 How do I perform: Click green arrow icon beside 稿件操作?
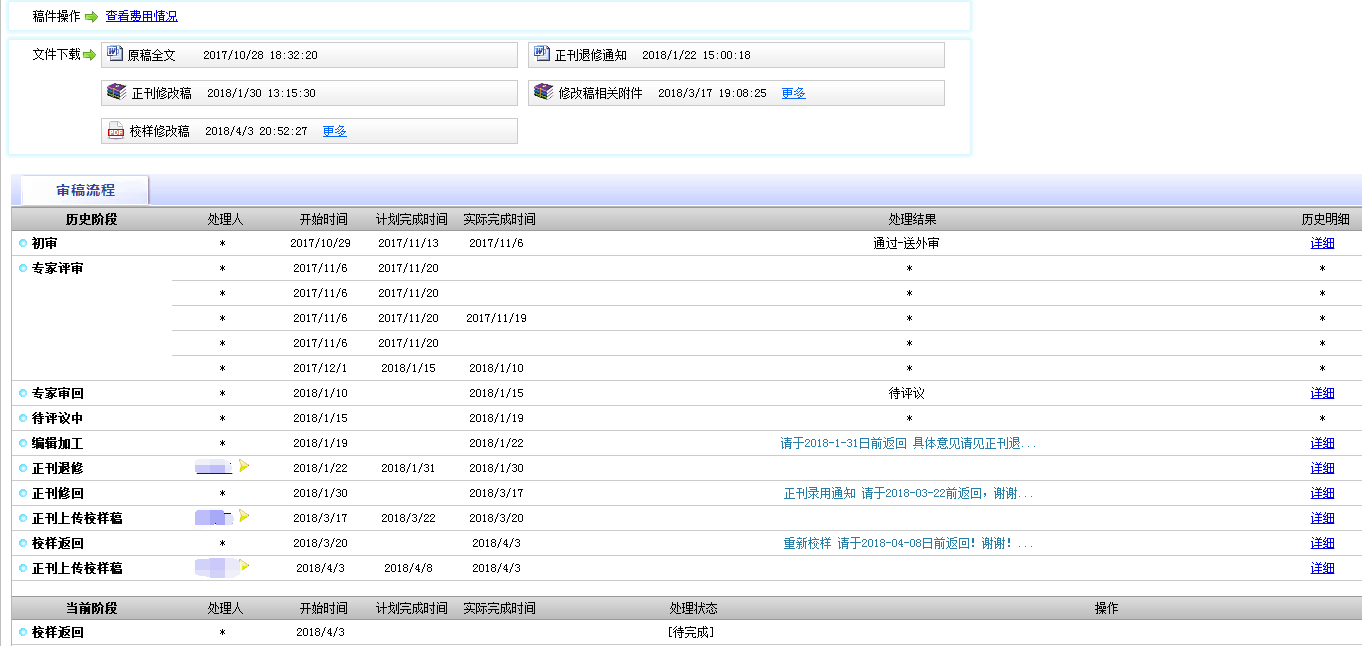[x=91, y=16]
